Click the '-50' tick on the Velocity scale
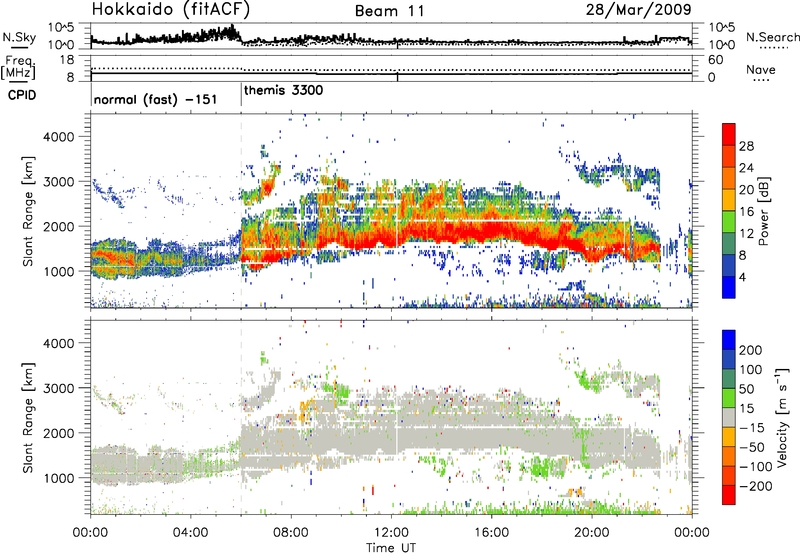This screenshot has width=800, height=554. 753,447
